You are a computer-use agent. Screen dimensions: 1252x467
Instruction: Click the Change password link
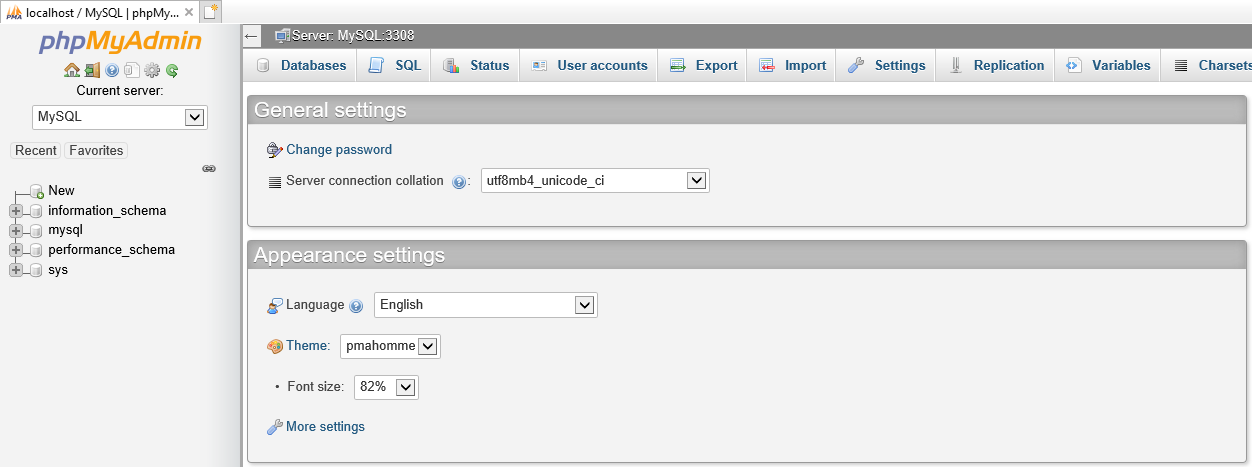[339, 150]
